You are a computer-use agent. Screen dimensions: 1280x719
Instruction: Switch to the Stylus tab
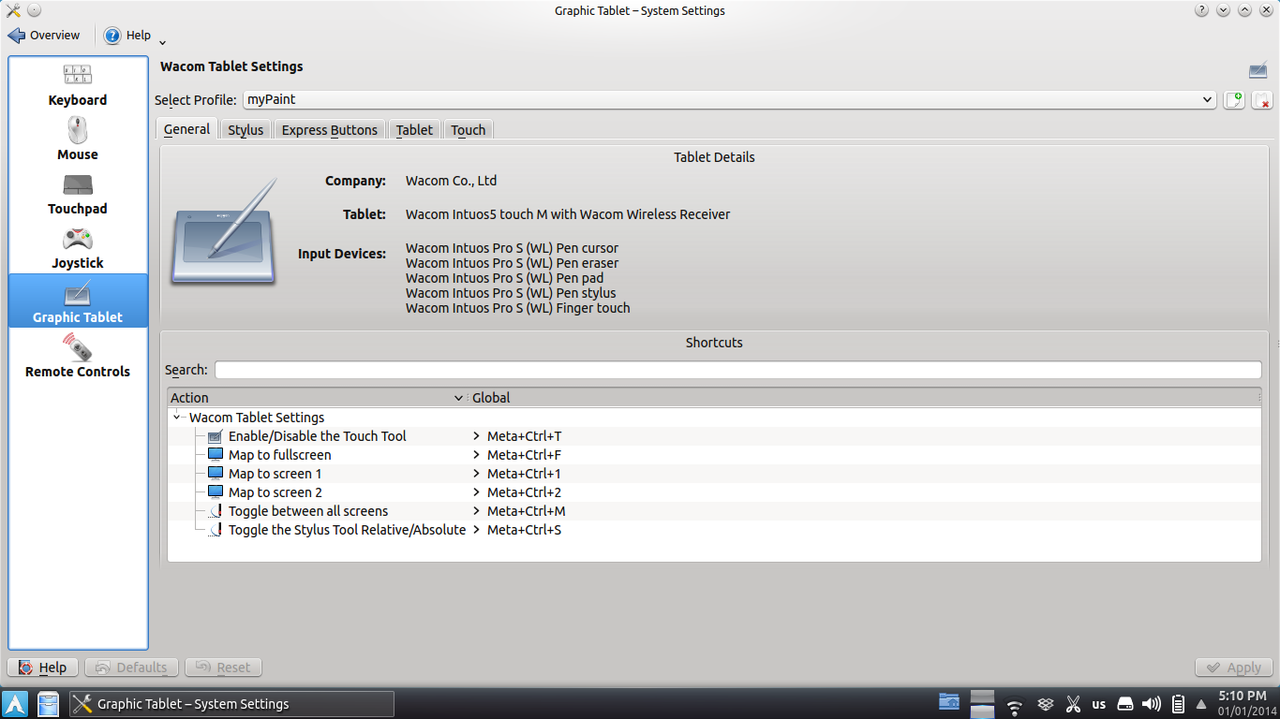pyautogui.click(x=246, y=130)
